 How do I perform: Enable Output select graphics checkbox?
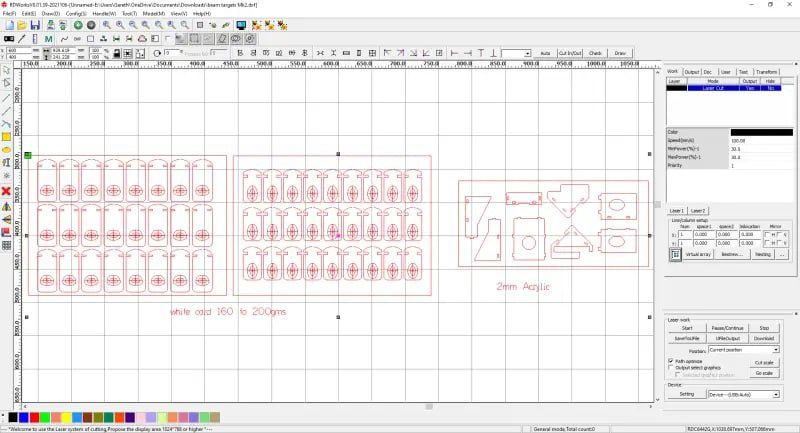(670, 367)
